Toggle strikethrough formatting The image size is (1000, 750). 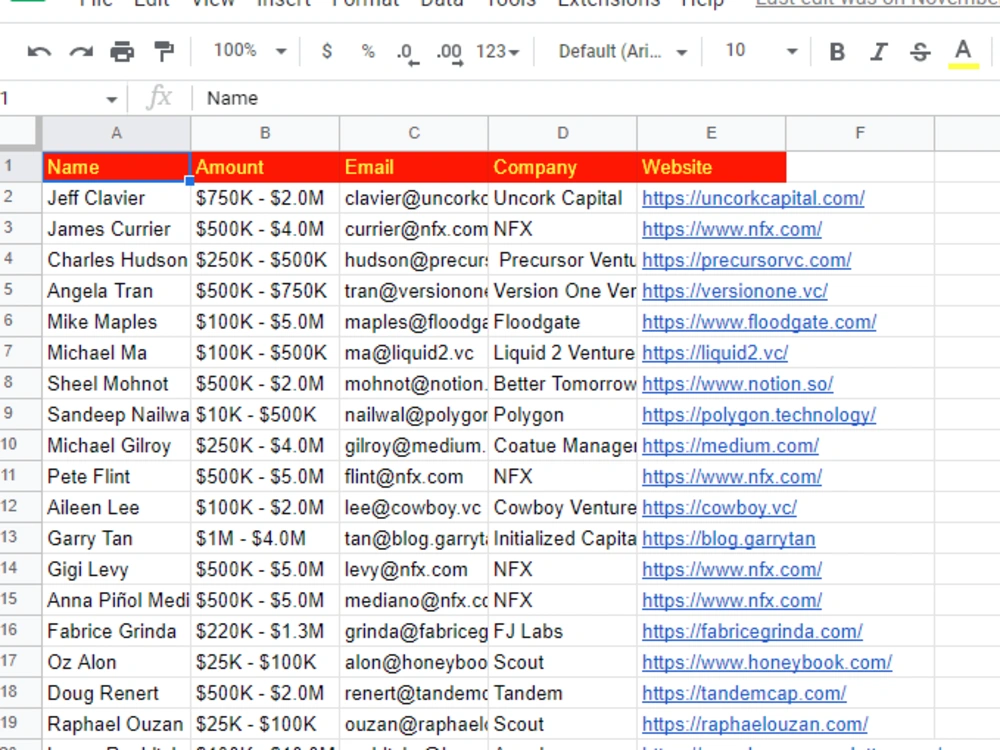pyautogui.click(x=919, y=51)
